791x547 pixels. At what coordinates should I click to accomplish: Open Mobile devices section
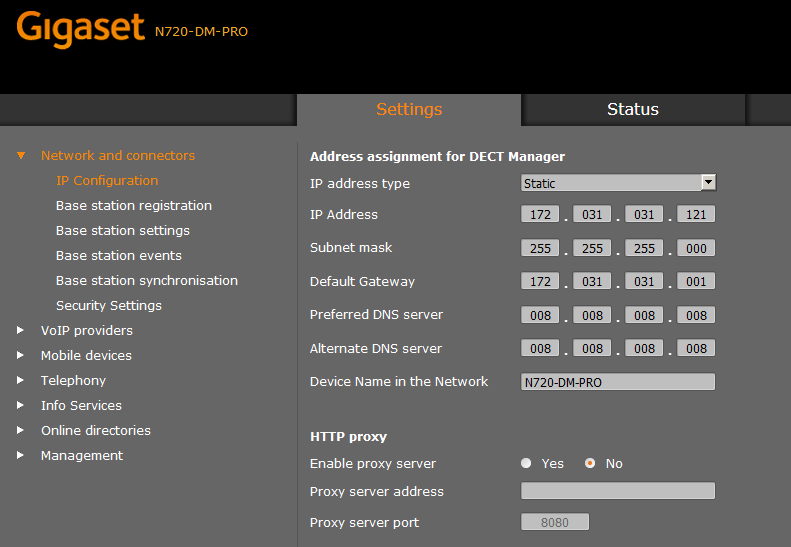[86, 355]
